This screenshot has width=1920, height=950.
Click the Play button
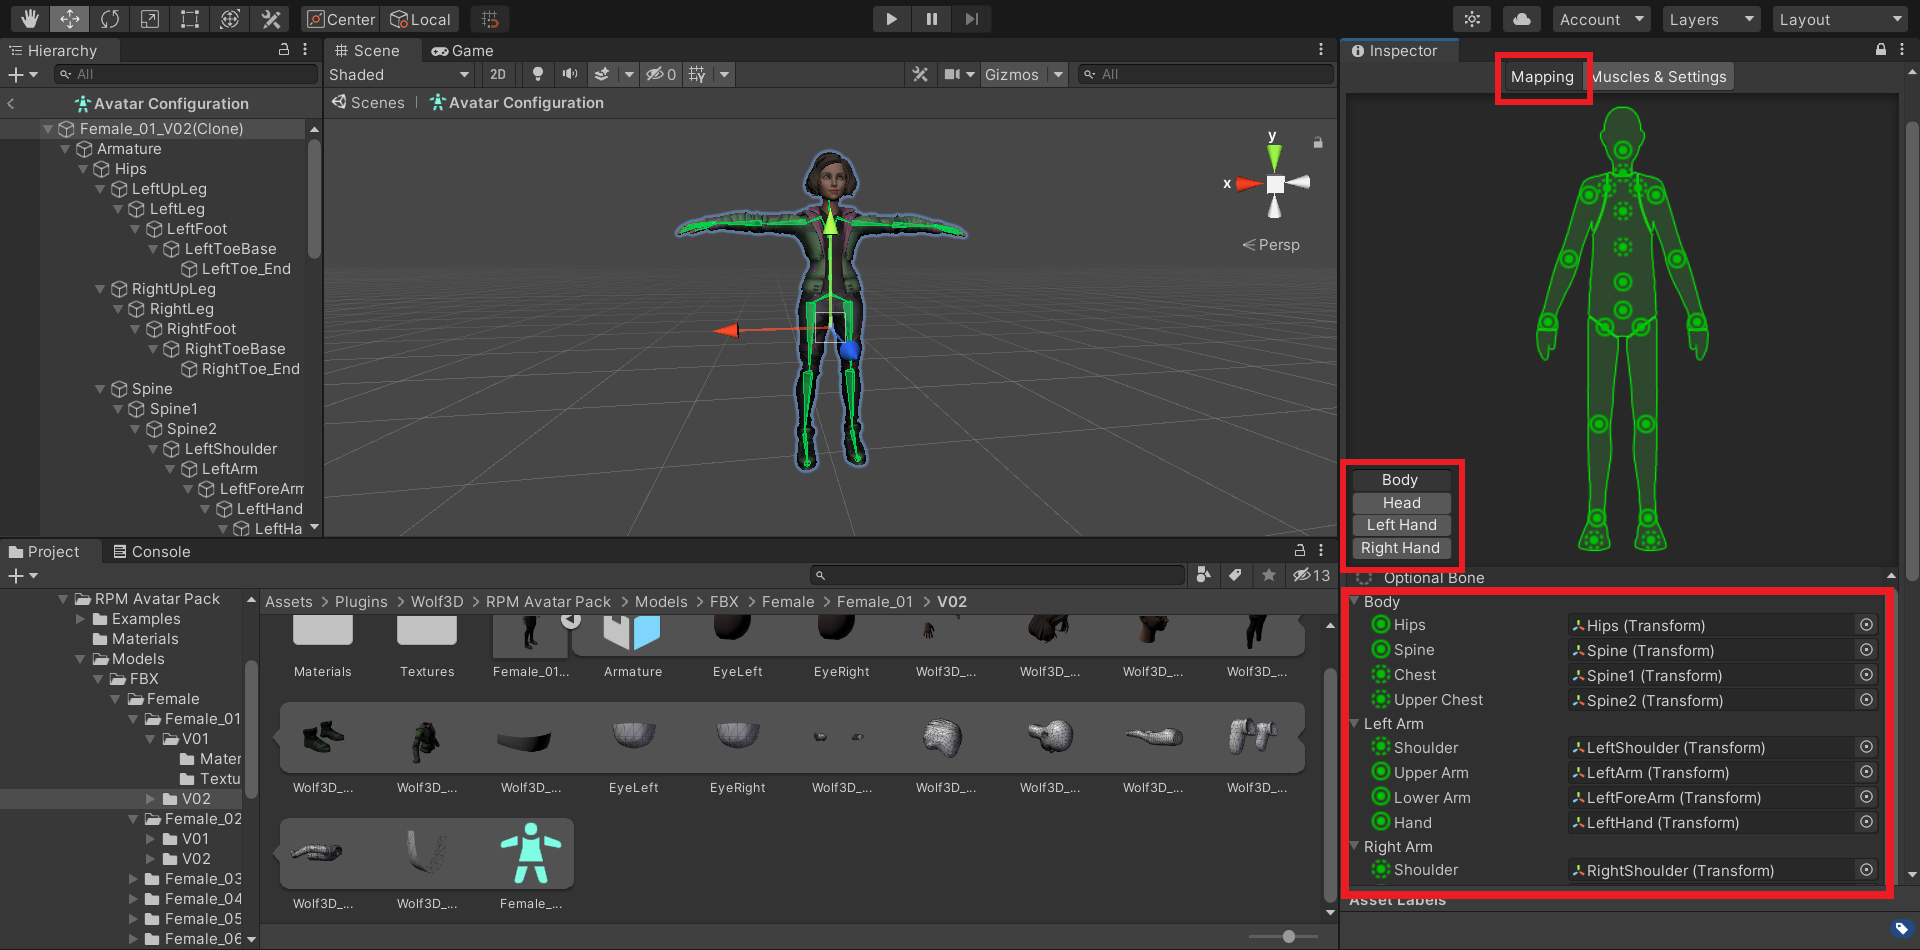click(891, 19)
